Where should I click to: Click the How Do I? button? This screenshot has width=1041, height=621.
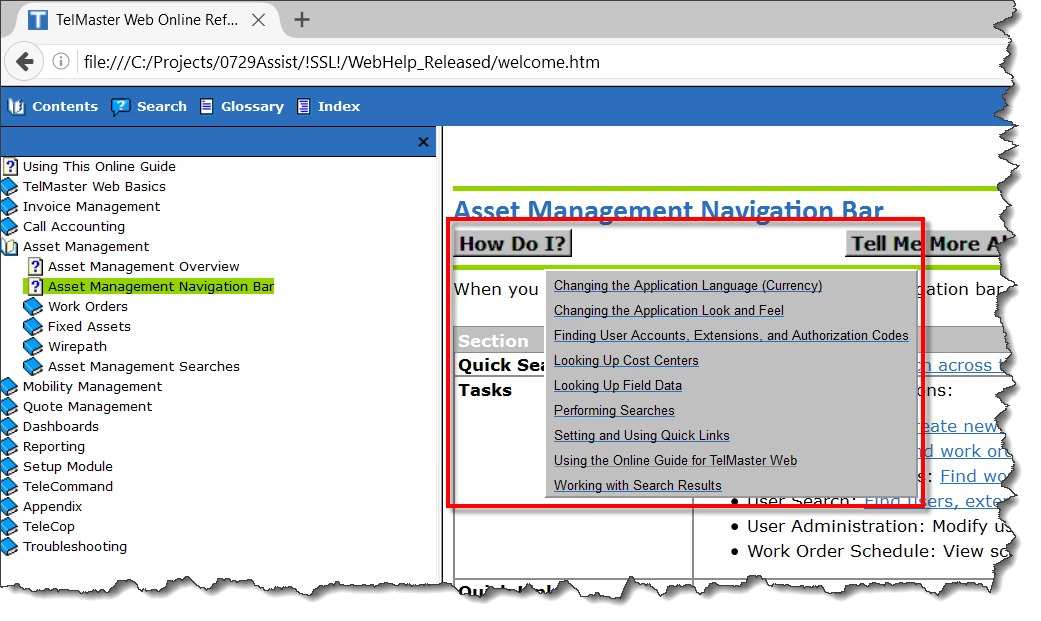(512, 244)
